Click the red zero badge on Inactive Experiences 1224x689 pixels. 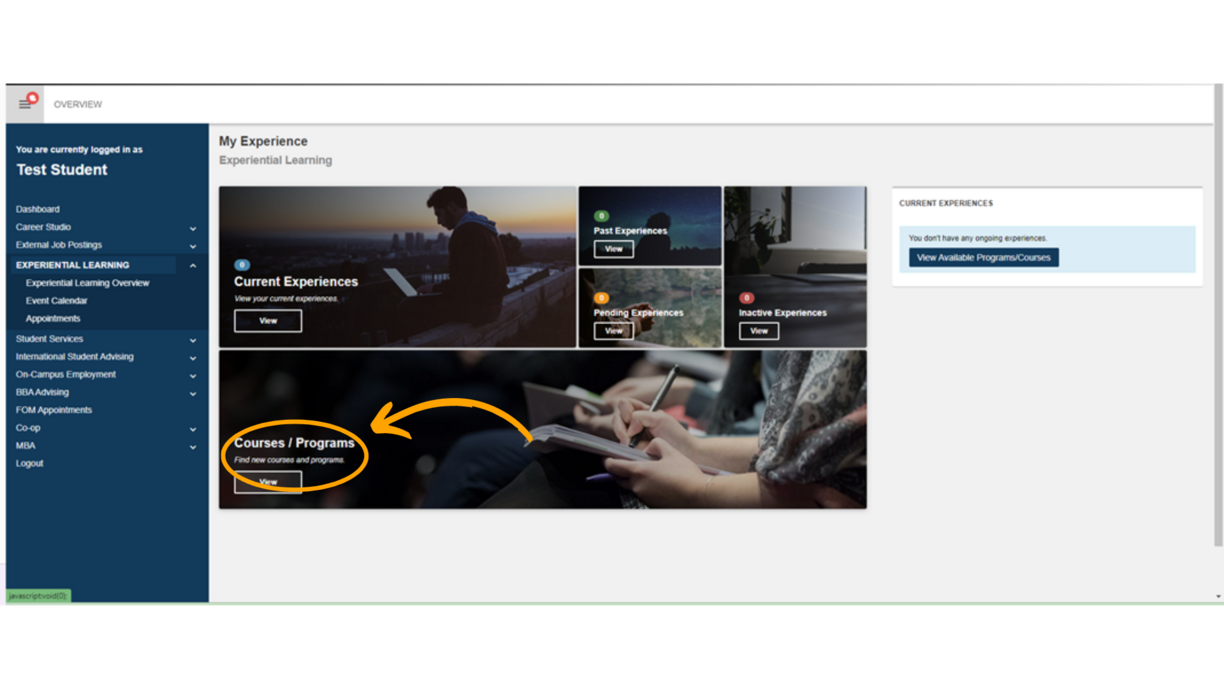pyautogui.click(x=745, y=296)
